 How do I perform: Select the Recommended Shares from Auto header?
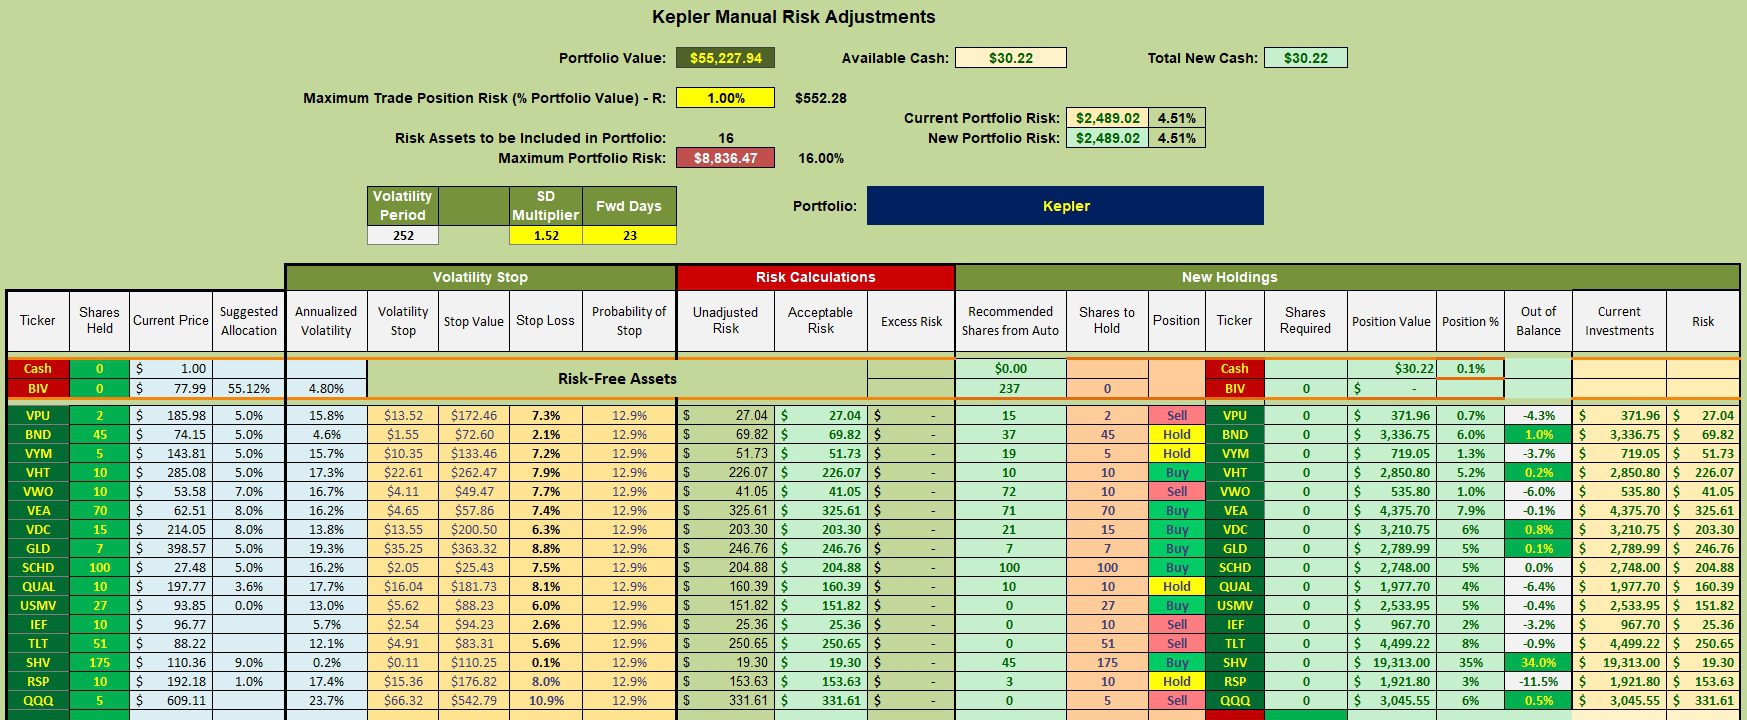[1010, 321]
